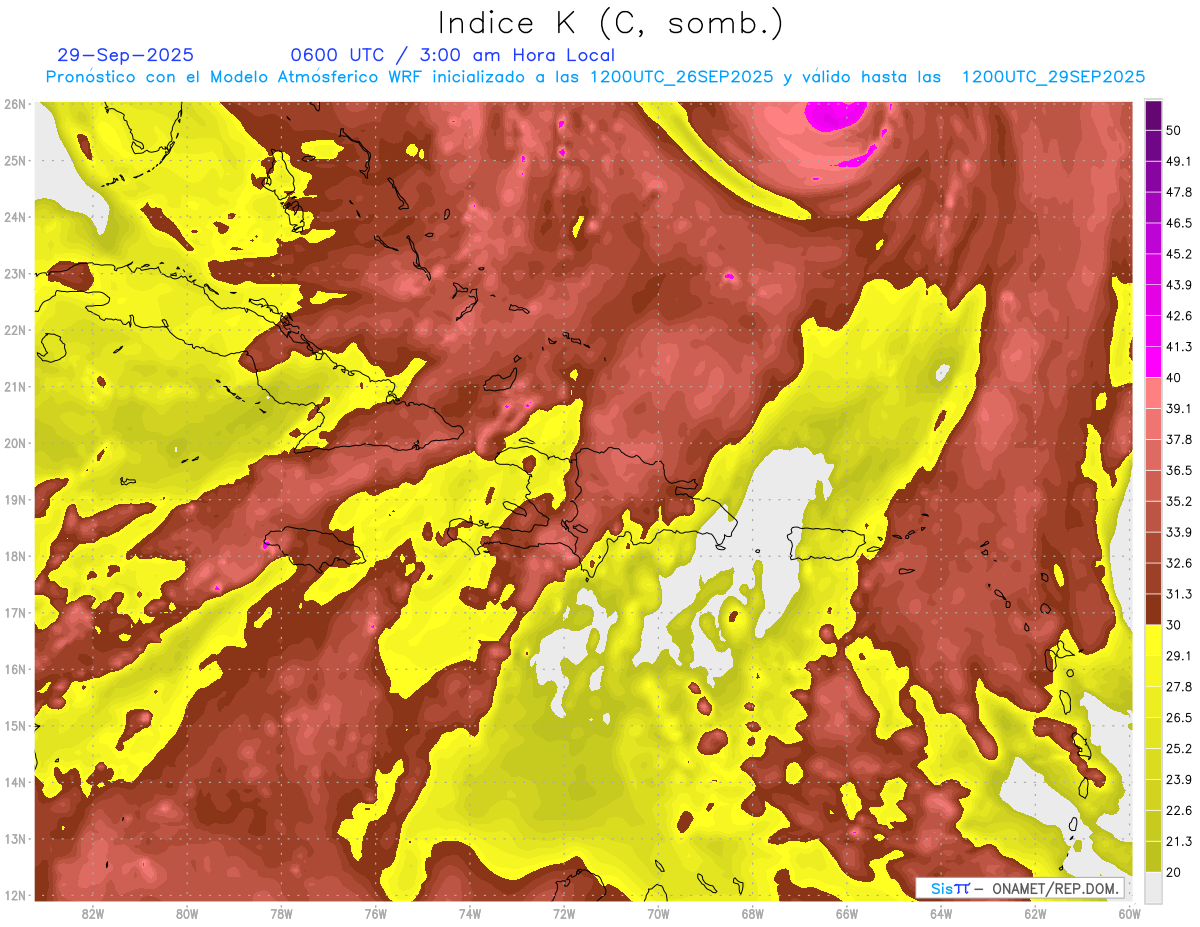The width and height of the screenshot is (1200, 927).
Task: Click the '80W' longitude label
Action: click(x=186, y=914)
